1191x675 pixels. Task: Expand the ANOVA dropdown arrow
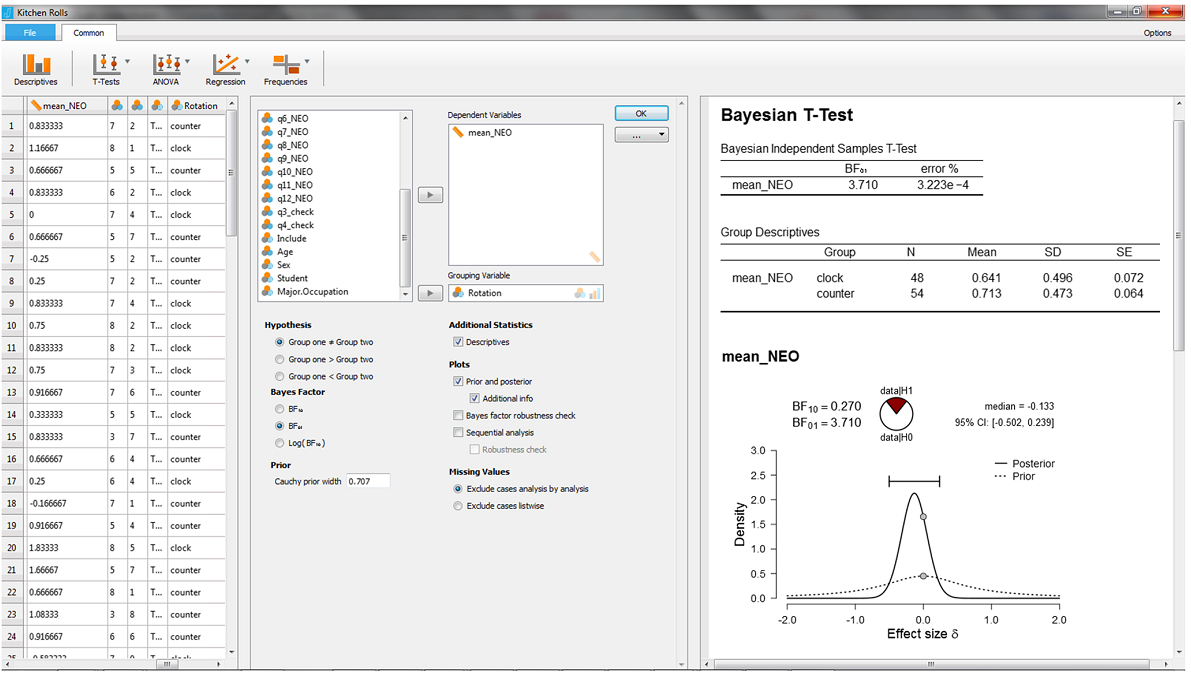(x=188, y=62)
